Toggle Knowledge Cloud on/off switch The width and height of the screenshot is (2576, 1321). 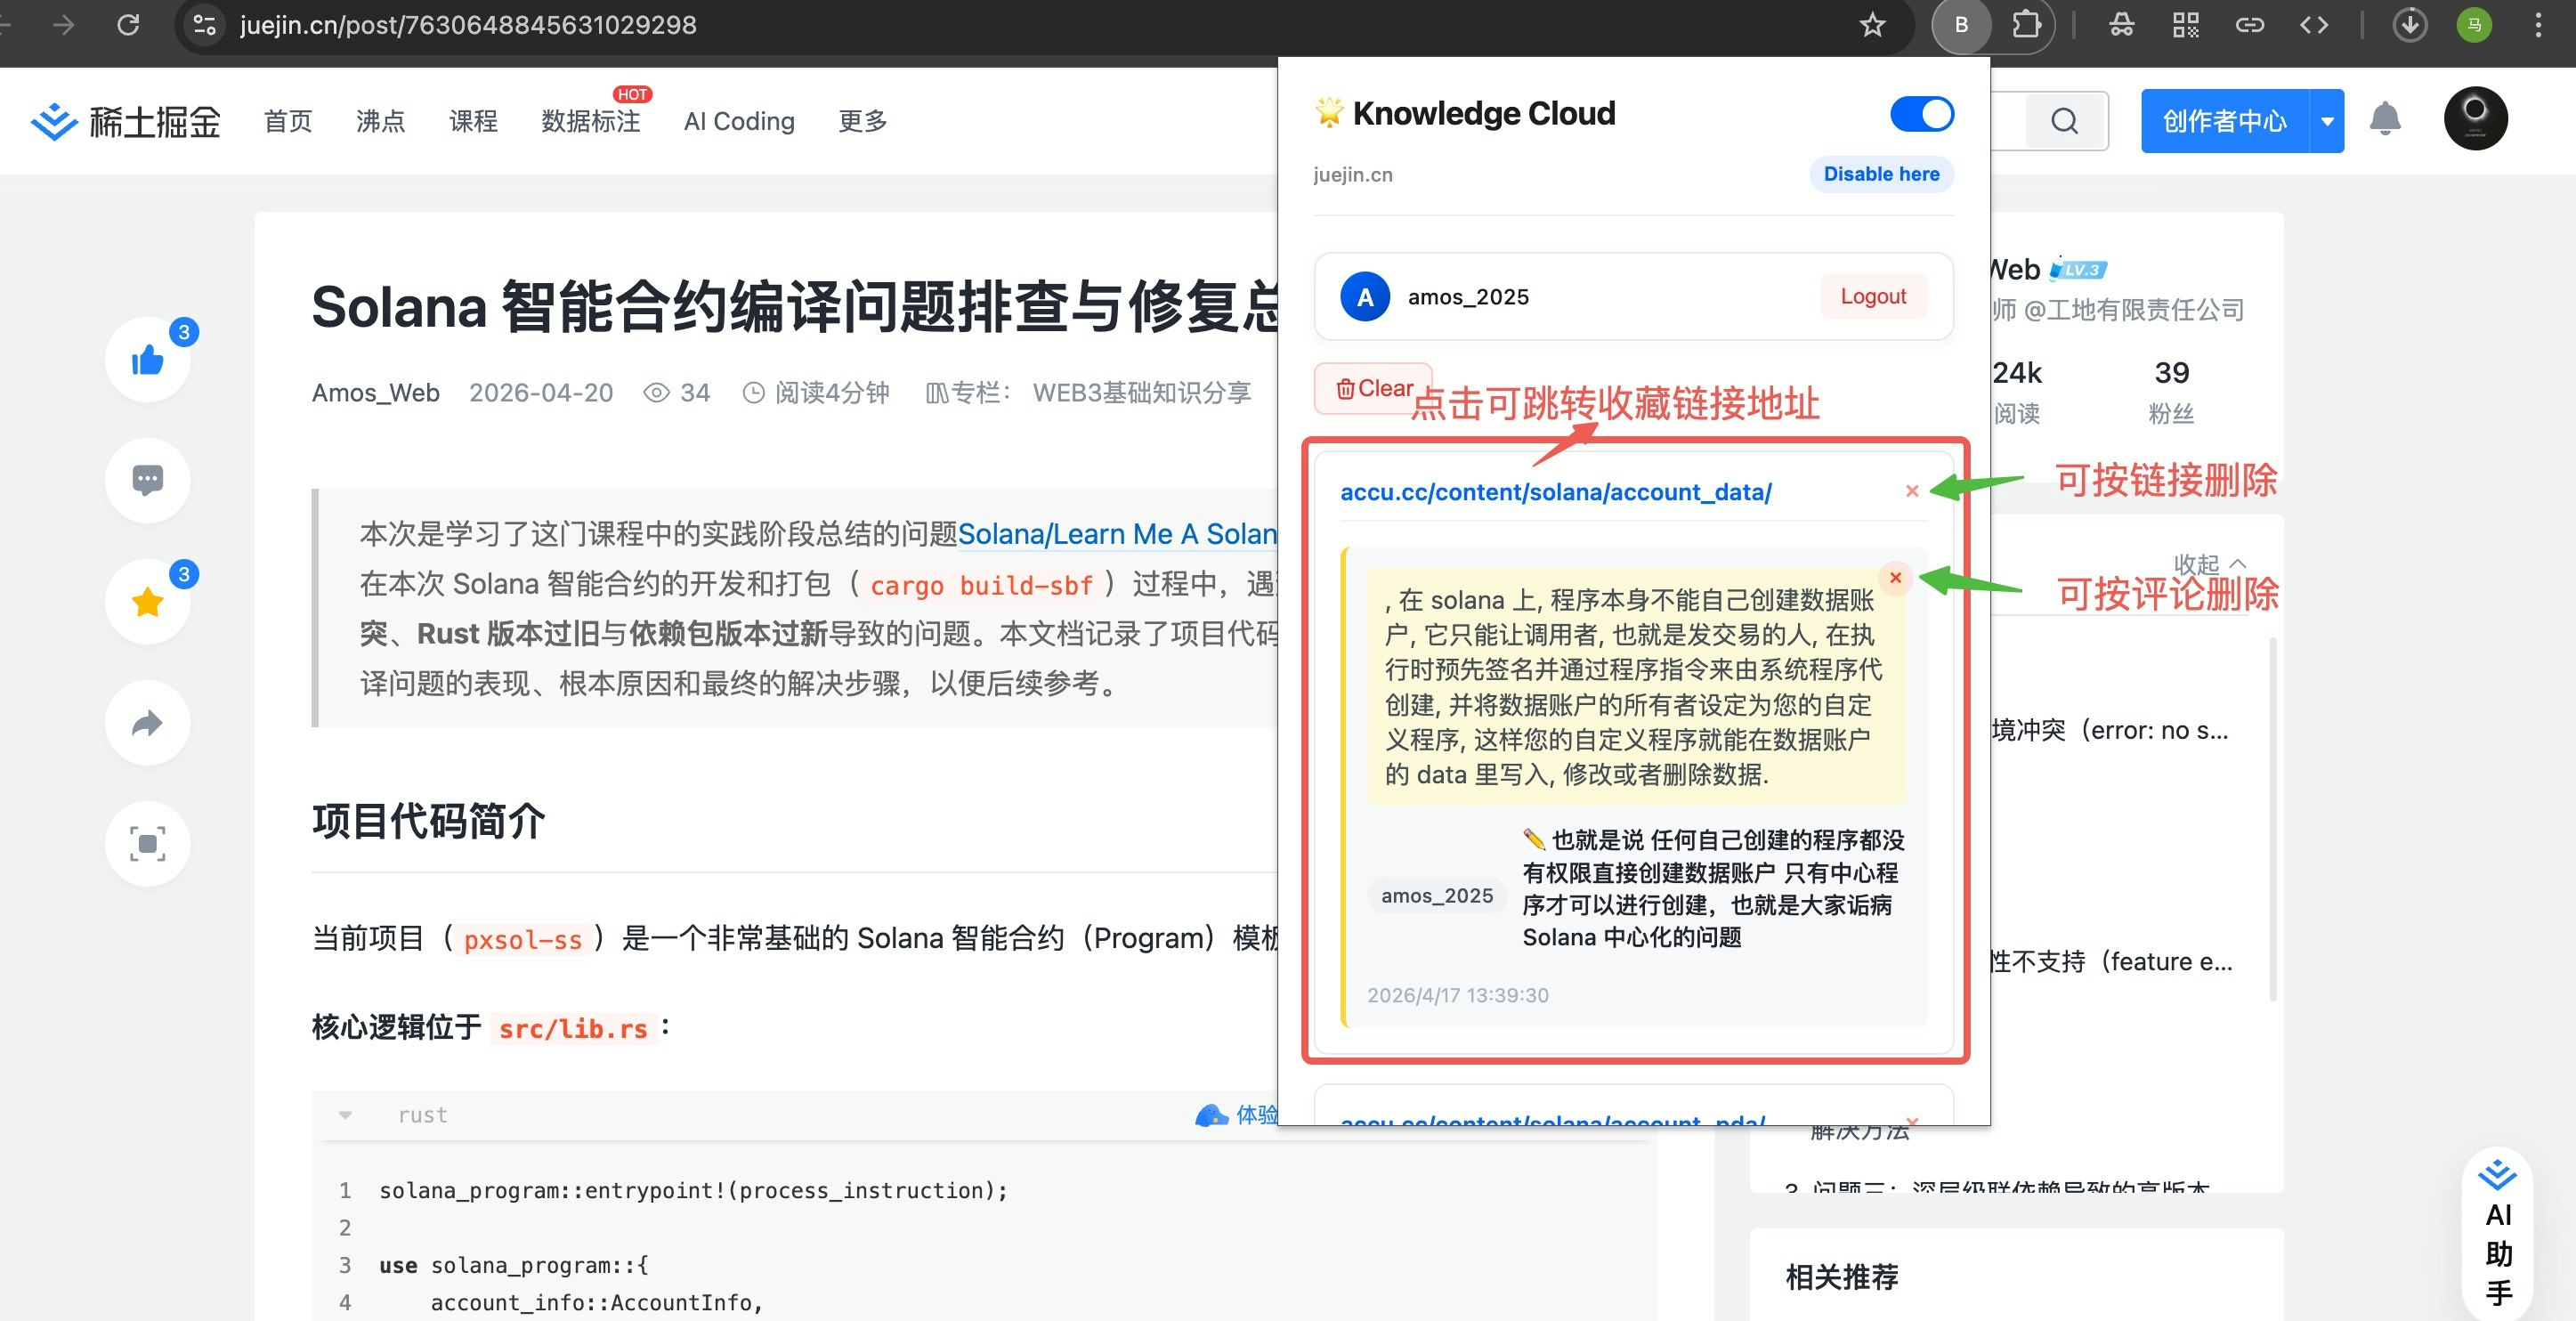1921,114
